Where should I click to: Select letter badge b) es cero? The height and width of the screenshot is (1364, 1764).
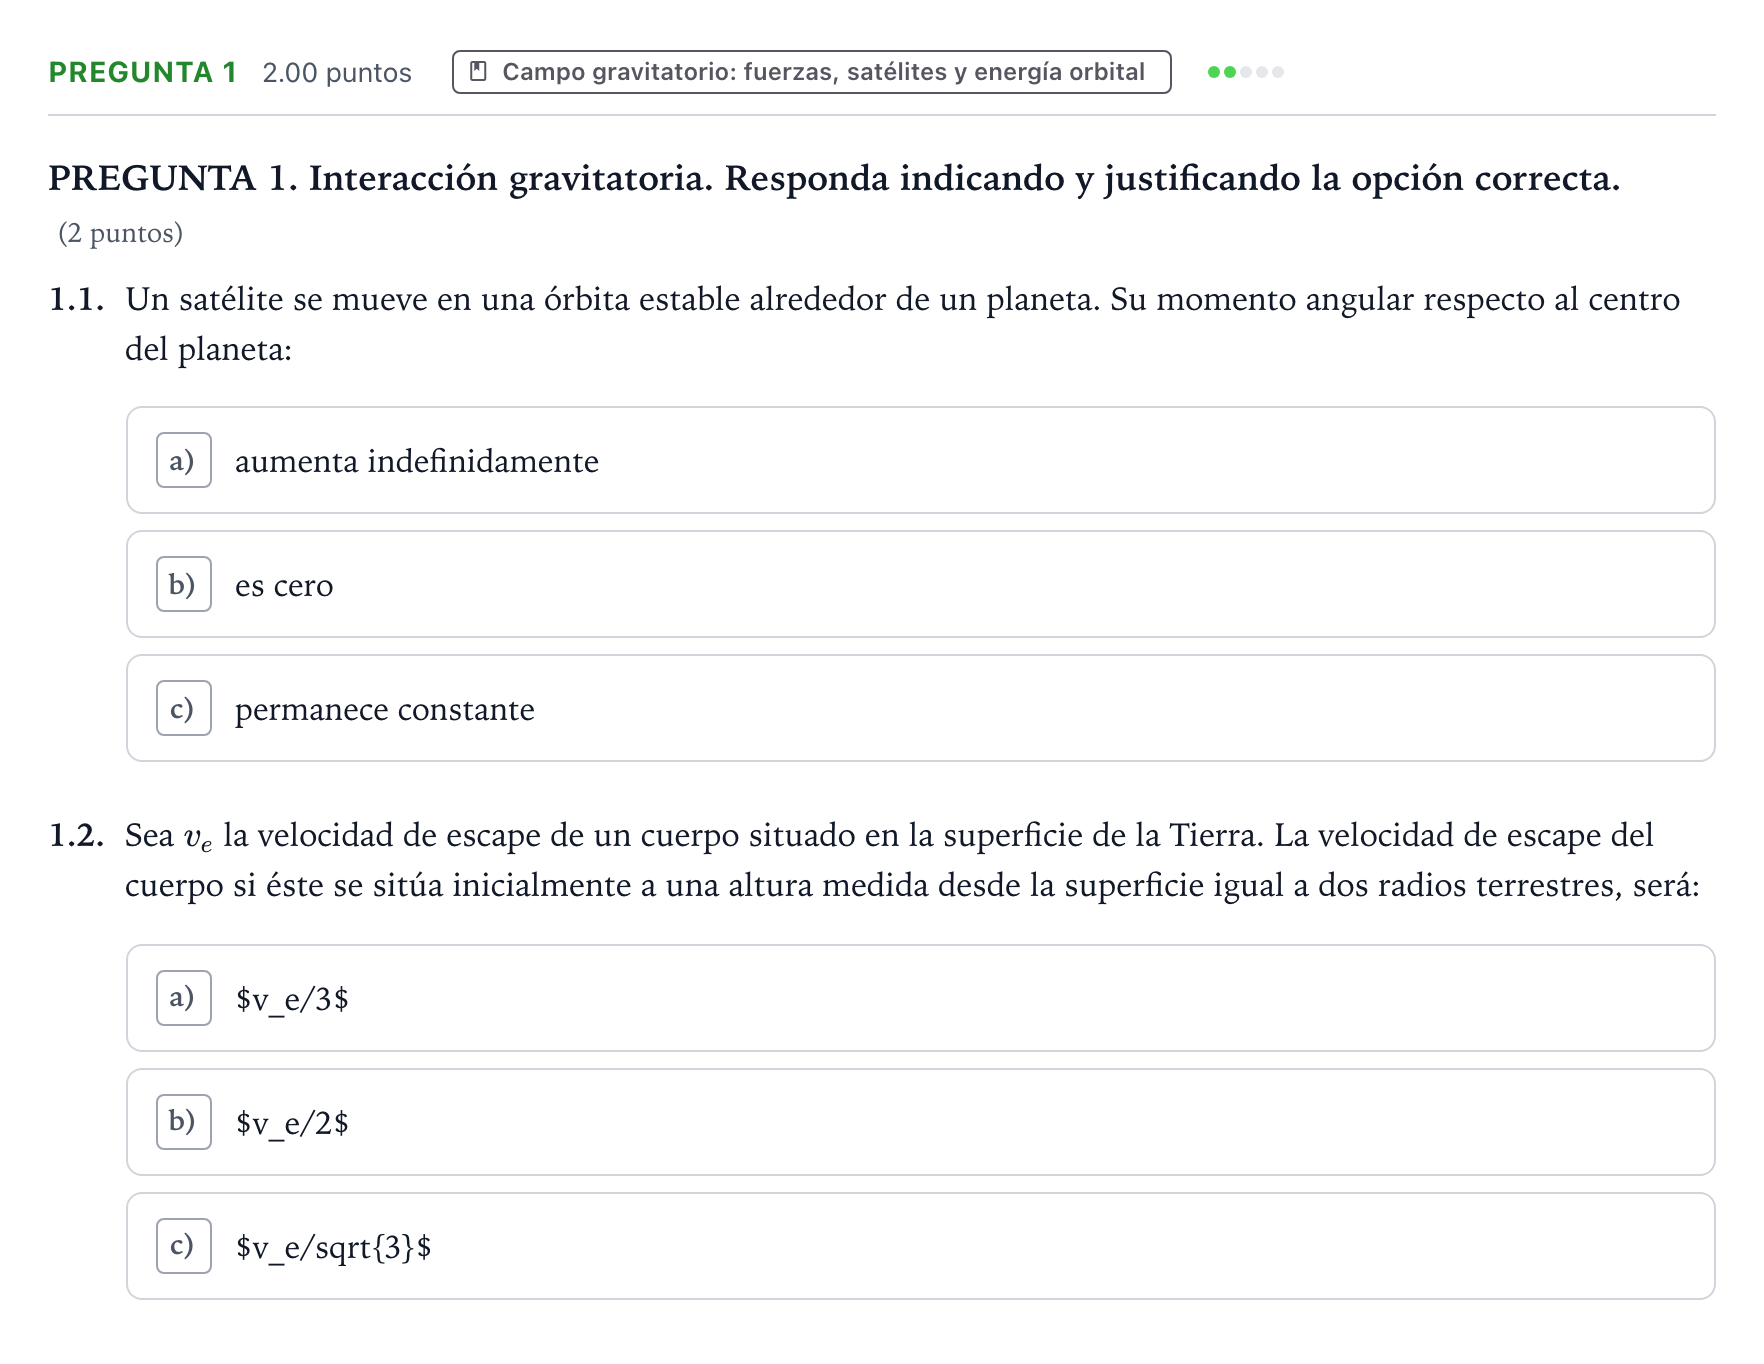pyautogui.click(x=184, y=584)
